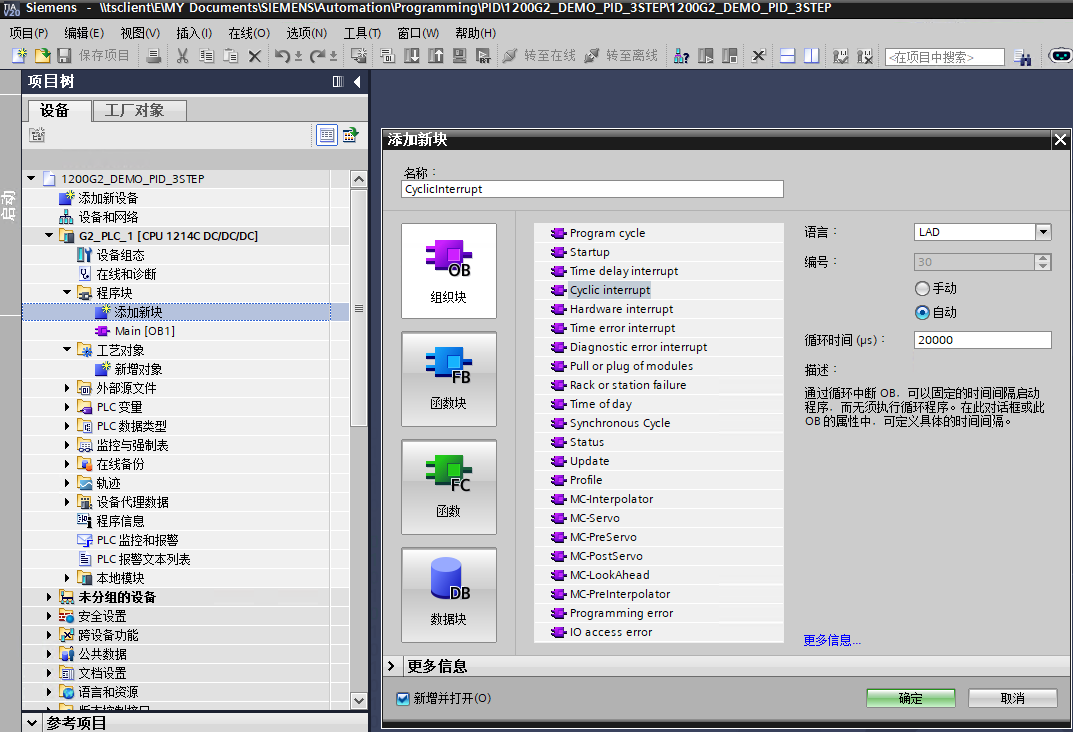This screenshot has width=1073, height=732.
Task: Select the 自动 automatic numbering radio button
Action: 922,312
